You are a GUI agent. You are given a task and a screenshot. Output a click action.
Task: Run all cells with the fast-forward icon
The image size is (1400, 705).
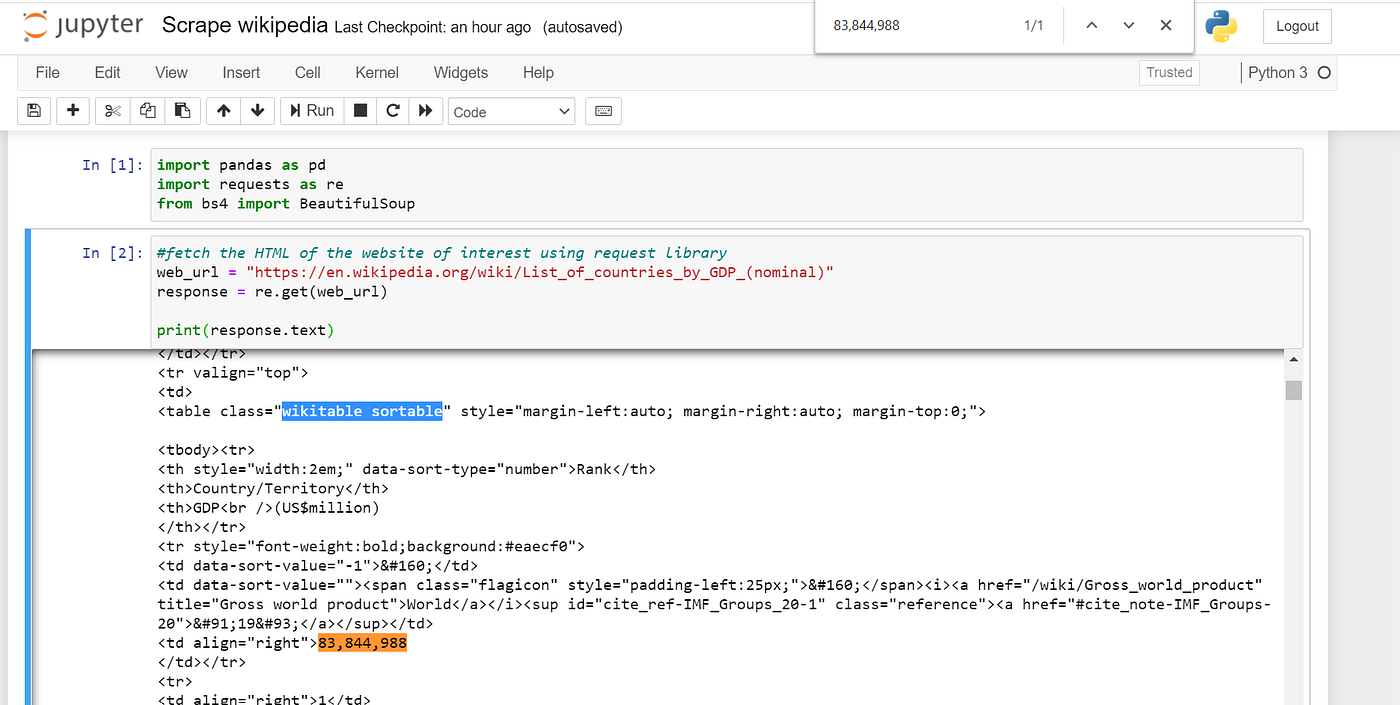click(426, 110)
